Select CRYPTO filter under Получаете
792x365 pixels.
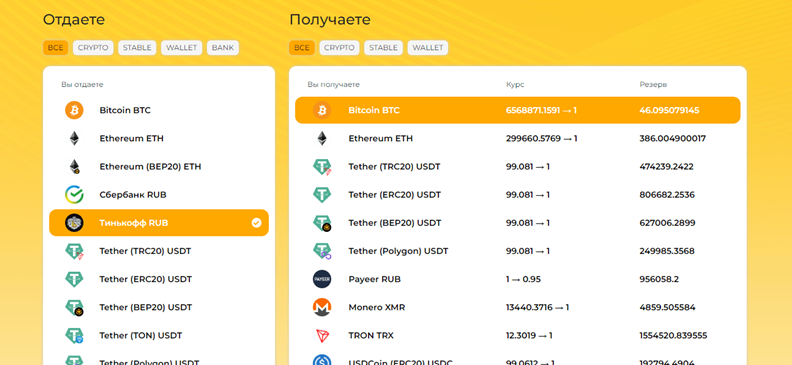tap(339, 48)
